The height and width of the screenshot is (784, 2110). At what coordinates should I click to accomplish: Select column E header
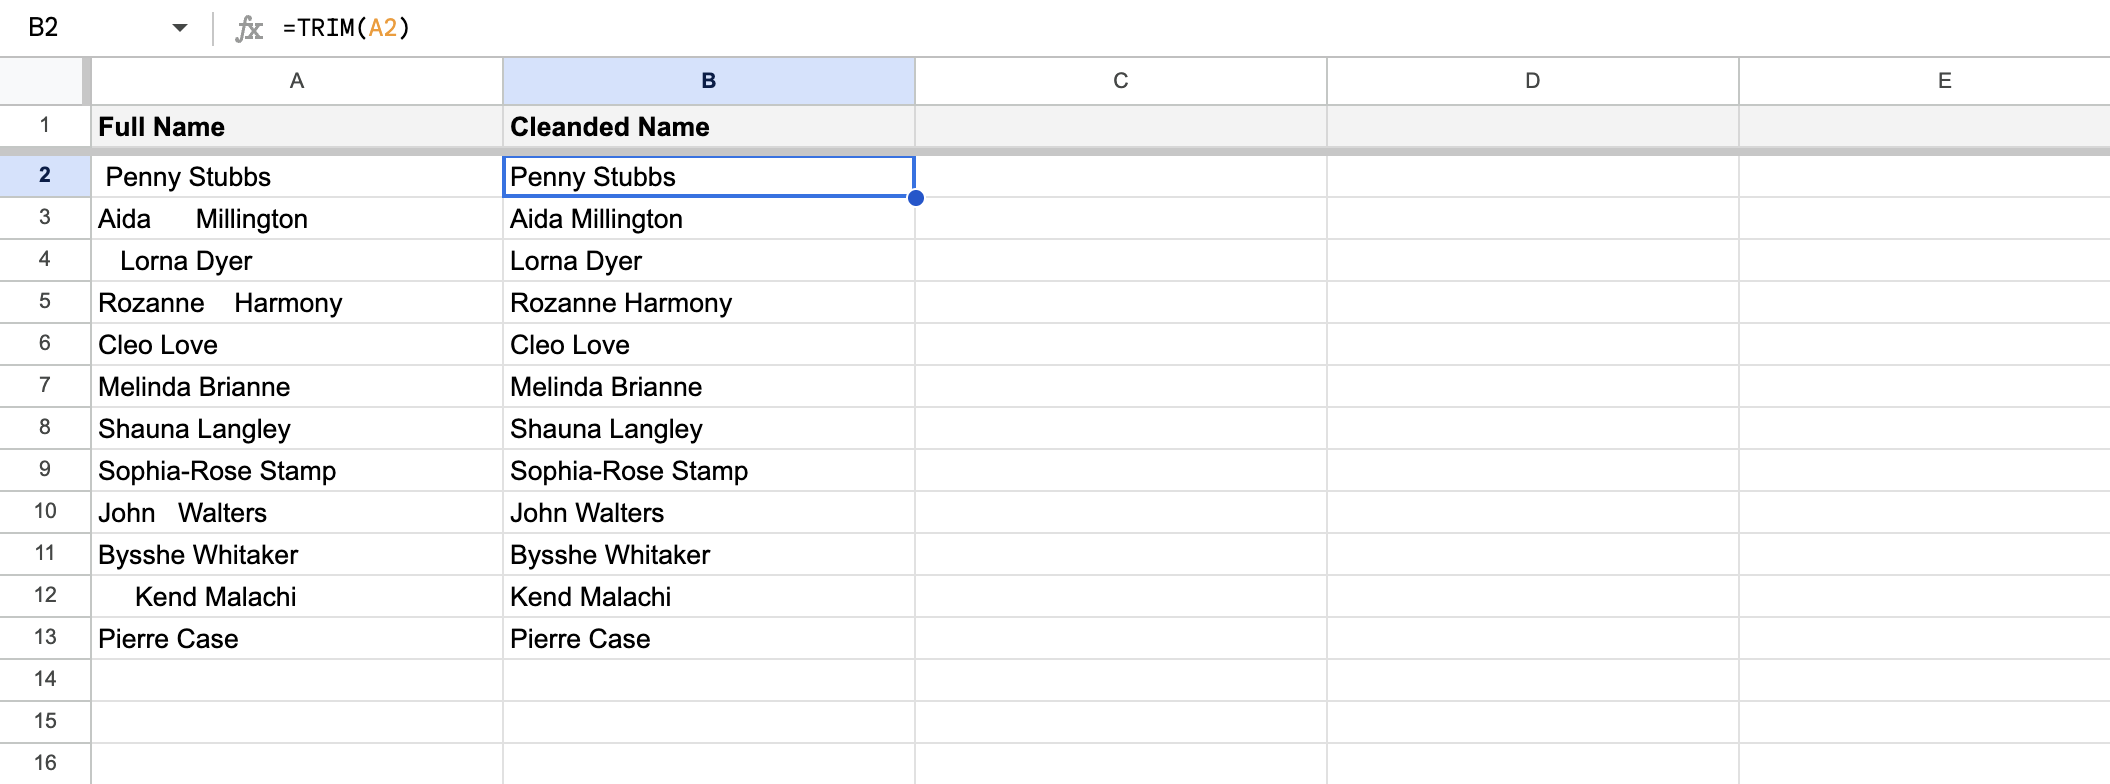(x=1944, y=81)
